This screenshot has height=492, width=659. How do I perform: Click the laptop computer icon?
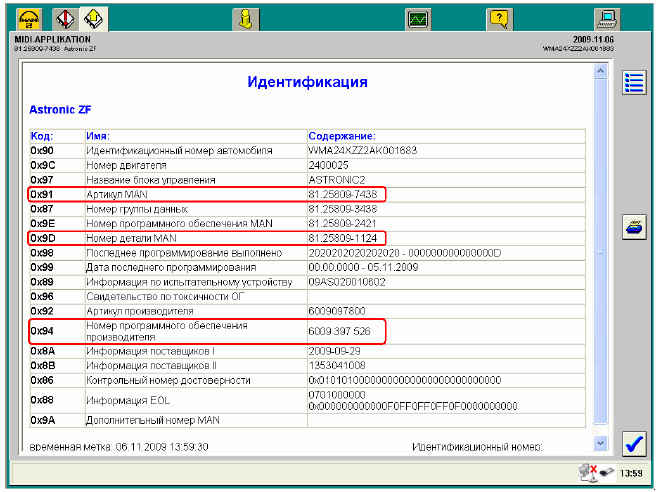[605, 18]
